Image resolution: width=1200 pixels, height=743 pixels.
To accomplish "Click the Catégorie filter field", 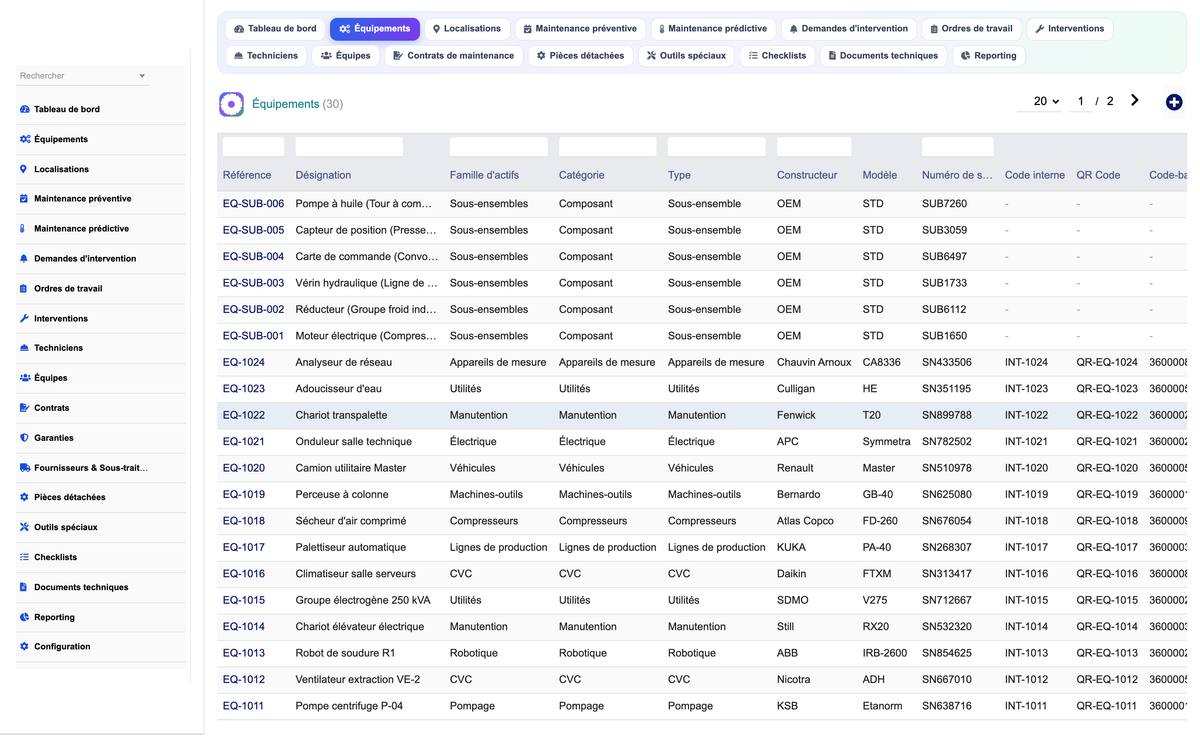I will click(607, 147).
